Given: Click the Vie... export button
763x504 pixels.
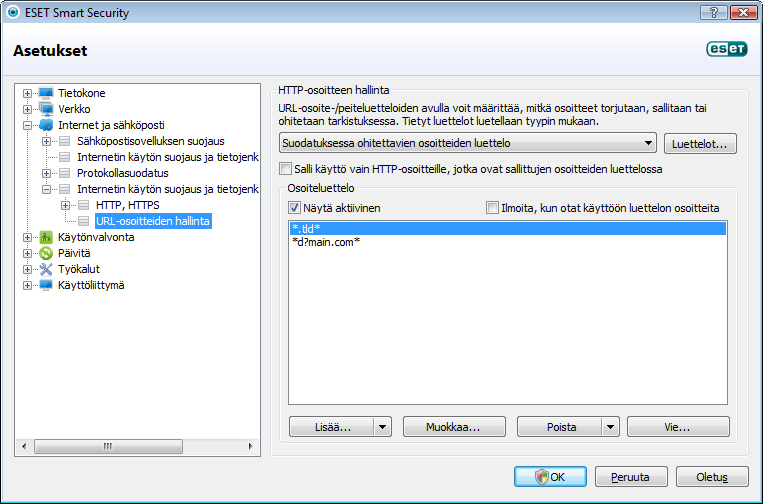Looking at the screenshot, I should (x=678, y=427).
